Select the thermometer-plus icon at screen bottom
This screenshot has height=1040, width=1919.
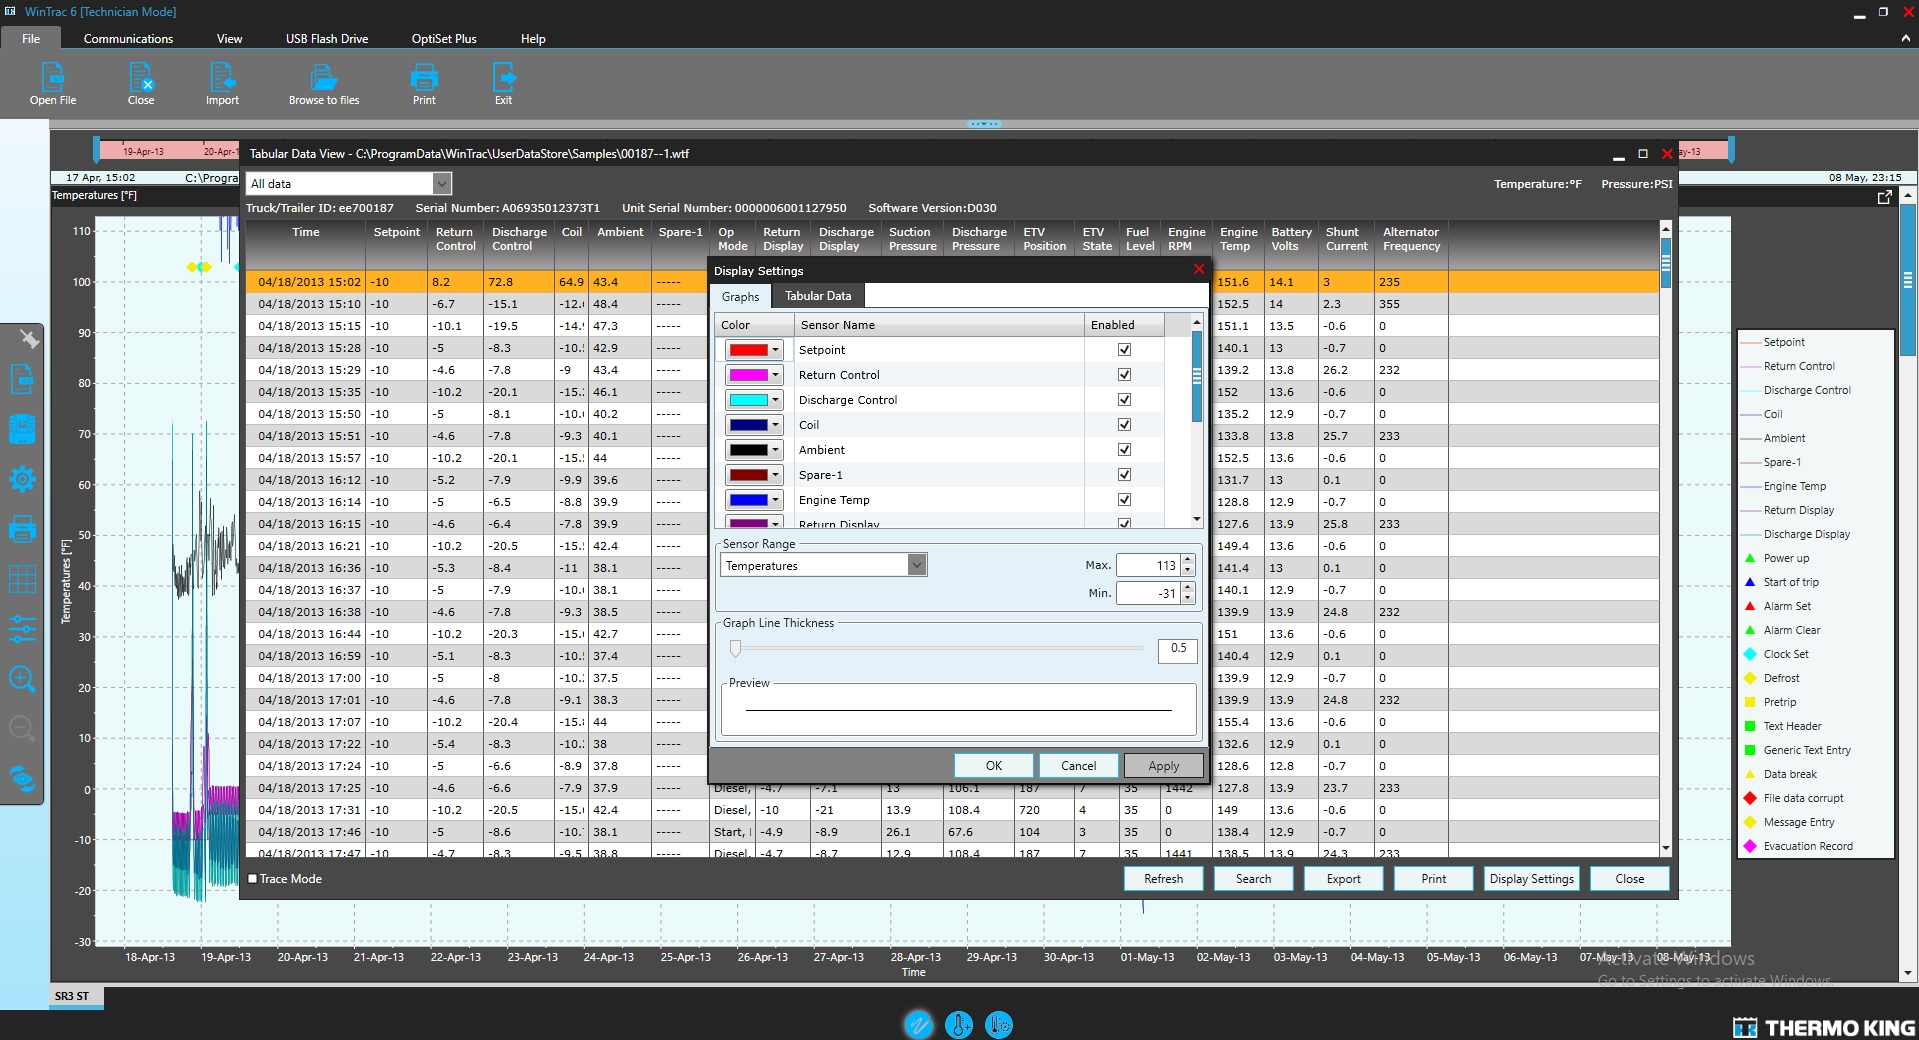[x=957, y=1024]
